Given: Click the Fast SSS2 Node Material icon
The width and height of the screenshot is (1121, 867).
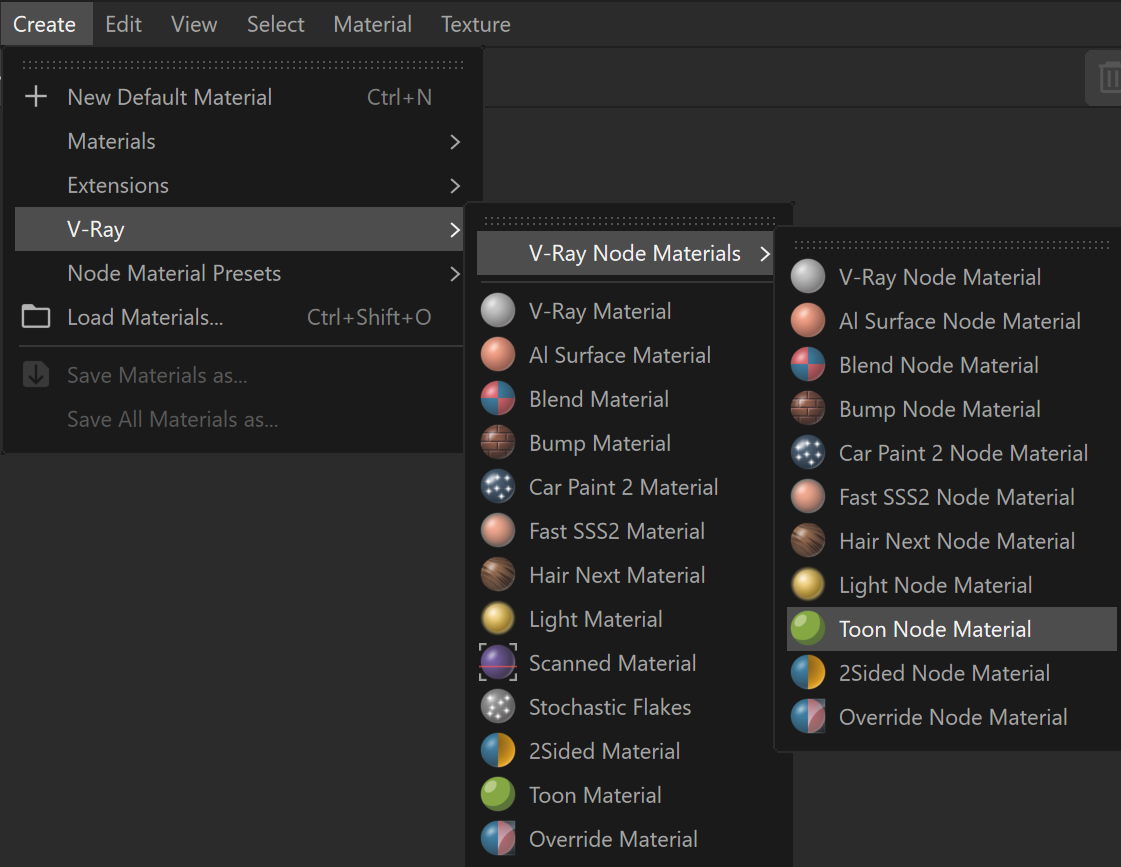Looking at the screenshot, I should [x=808, y=497].
